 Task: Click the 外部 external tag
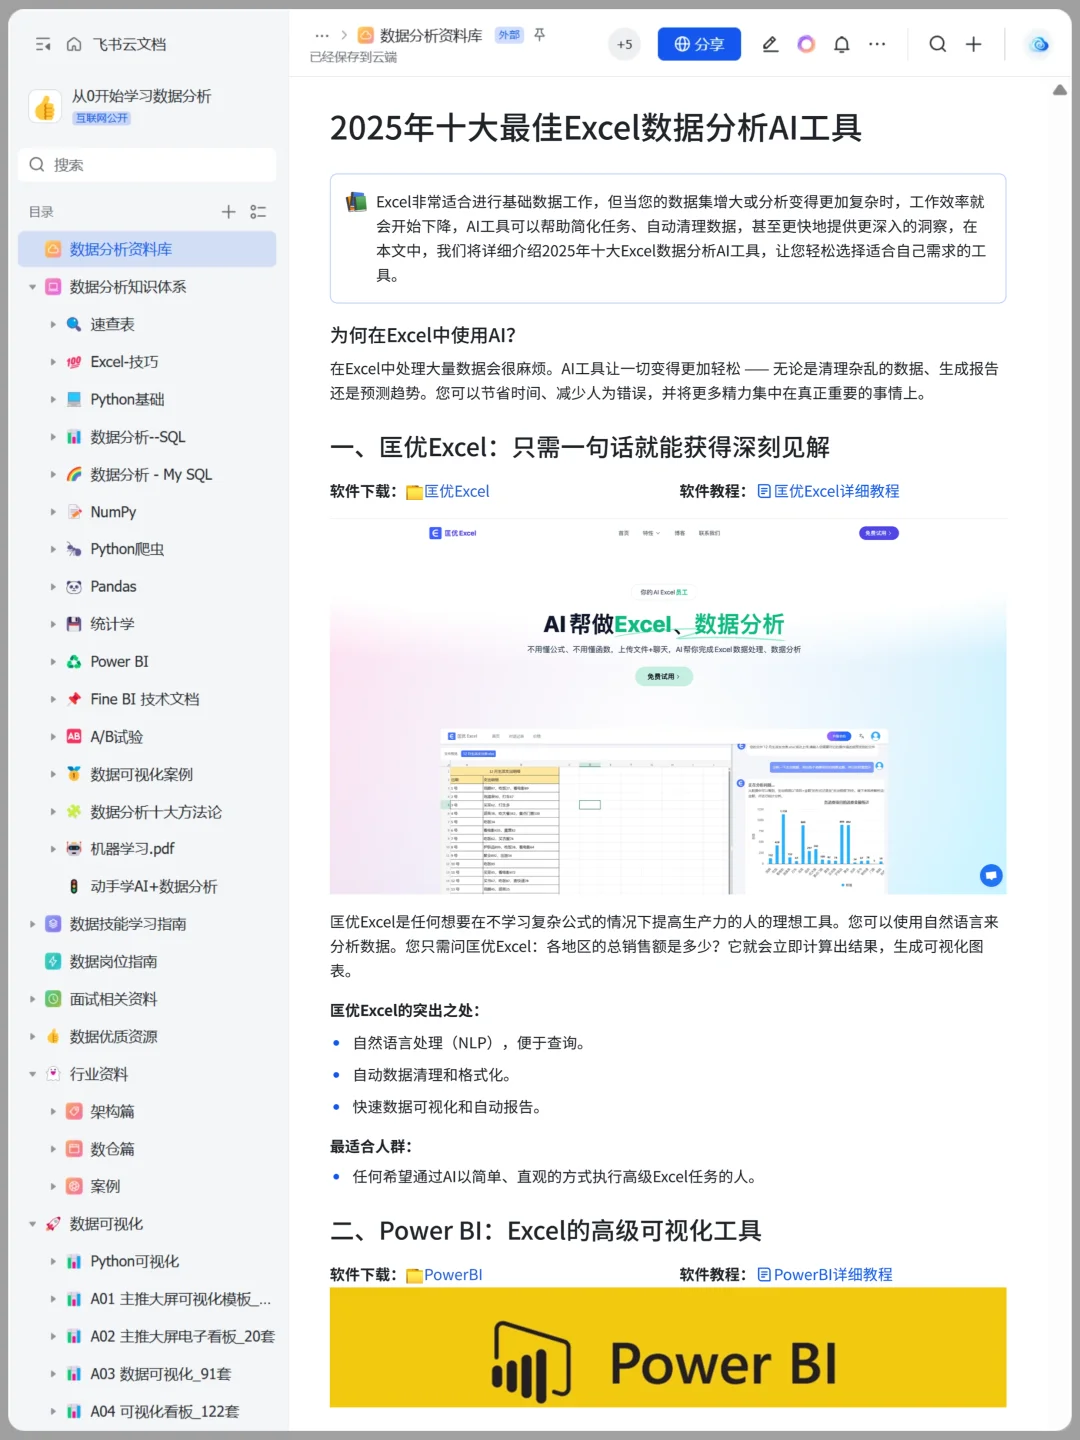[x=509, y=35]
